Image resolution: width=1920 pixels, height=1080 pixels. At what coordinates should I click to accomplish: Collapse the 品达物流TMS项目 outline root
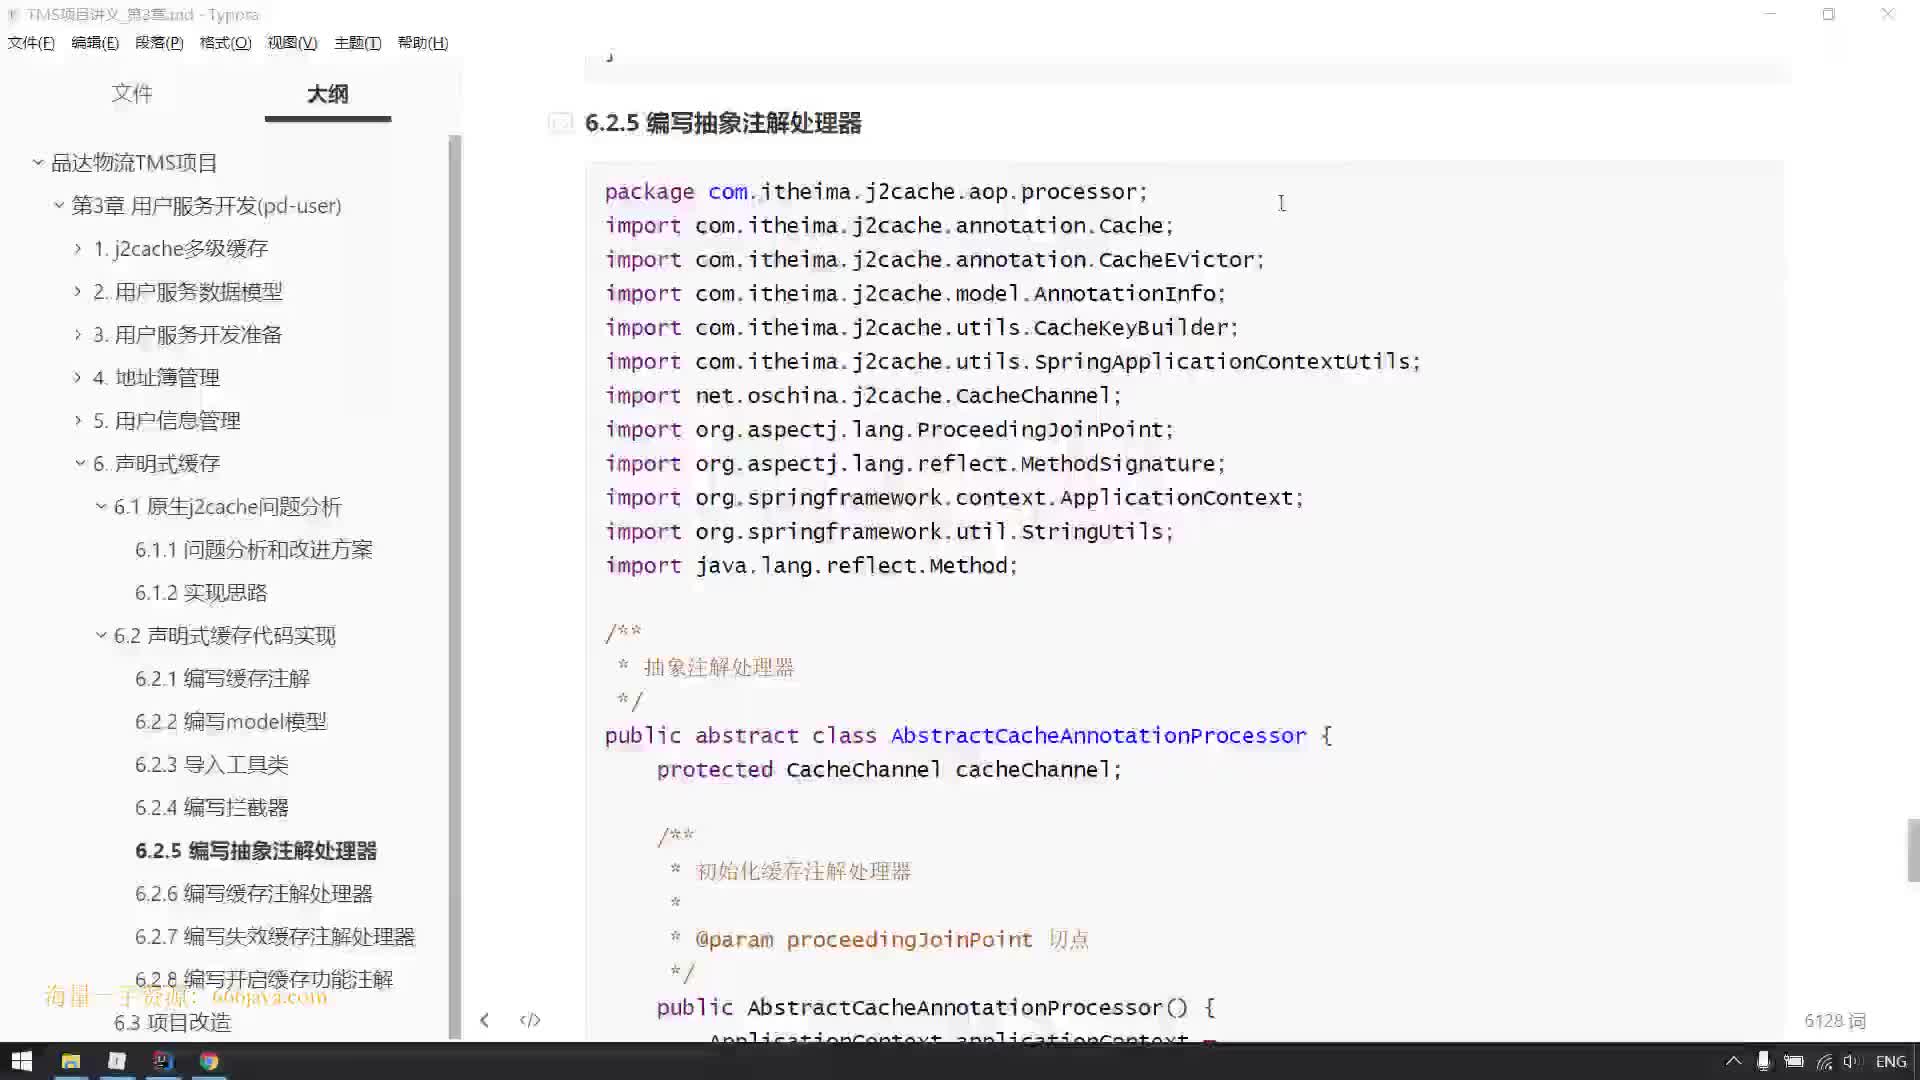38,162
